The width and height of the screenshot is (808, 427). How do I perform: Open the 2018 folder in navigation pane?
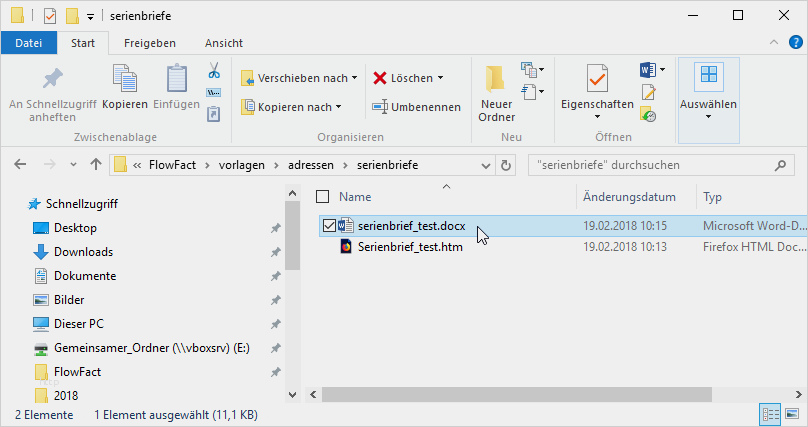pyautogui.click(x=66, y=396)
